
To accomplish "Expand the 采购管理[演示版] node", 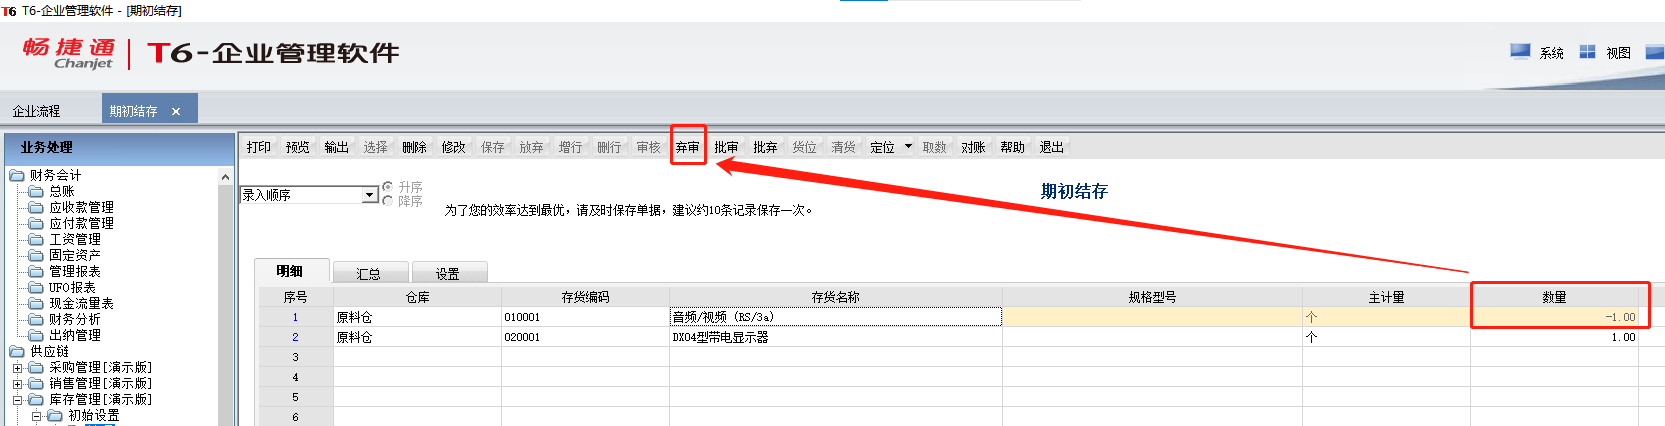I will click(x=17, y=367).
